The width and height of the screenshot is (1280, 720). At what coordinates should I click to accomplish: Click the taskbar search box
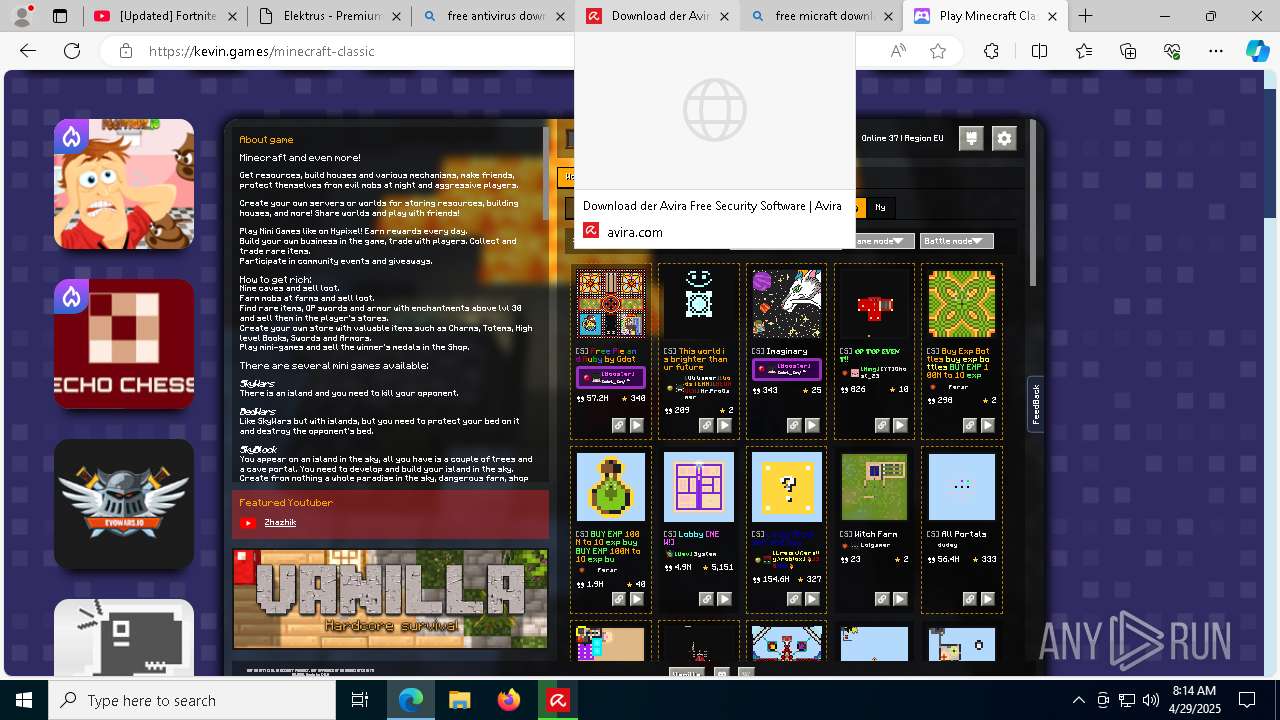coord(192,700)
